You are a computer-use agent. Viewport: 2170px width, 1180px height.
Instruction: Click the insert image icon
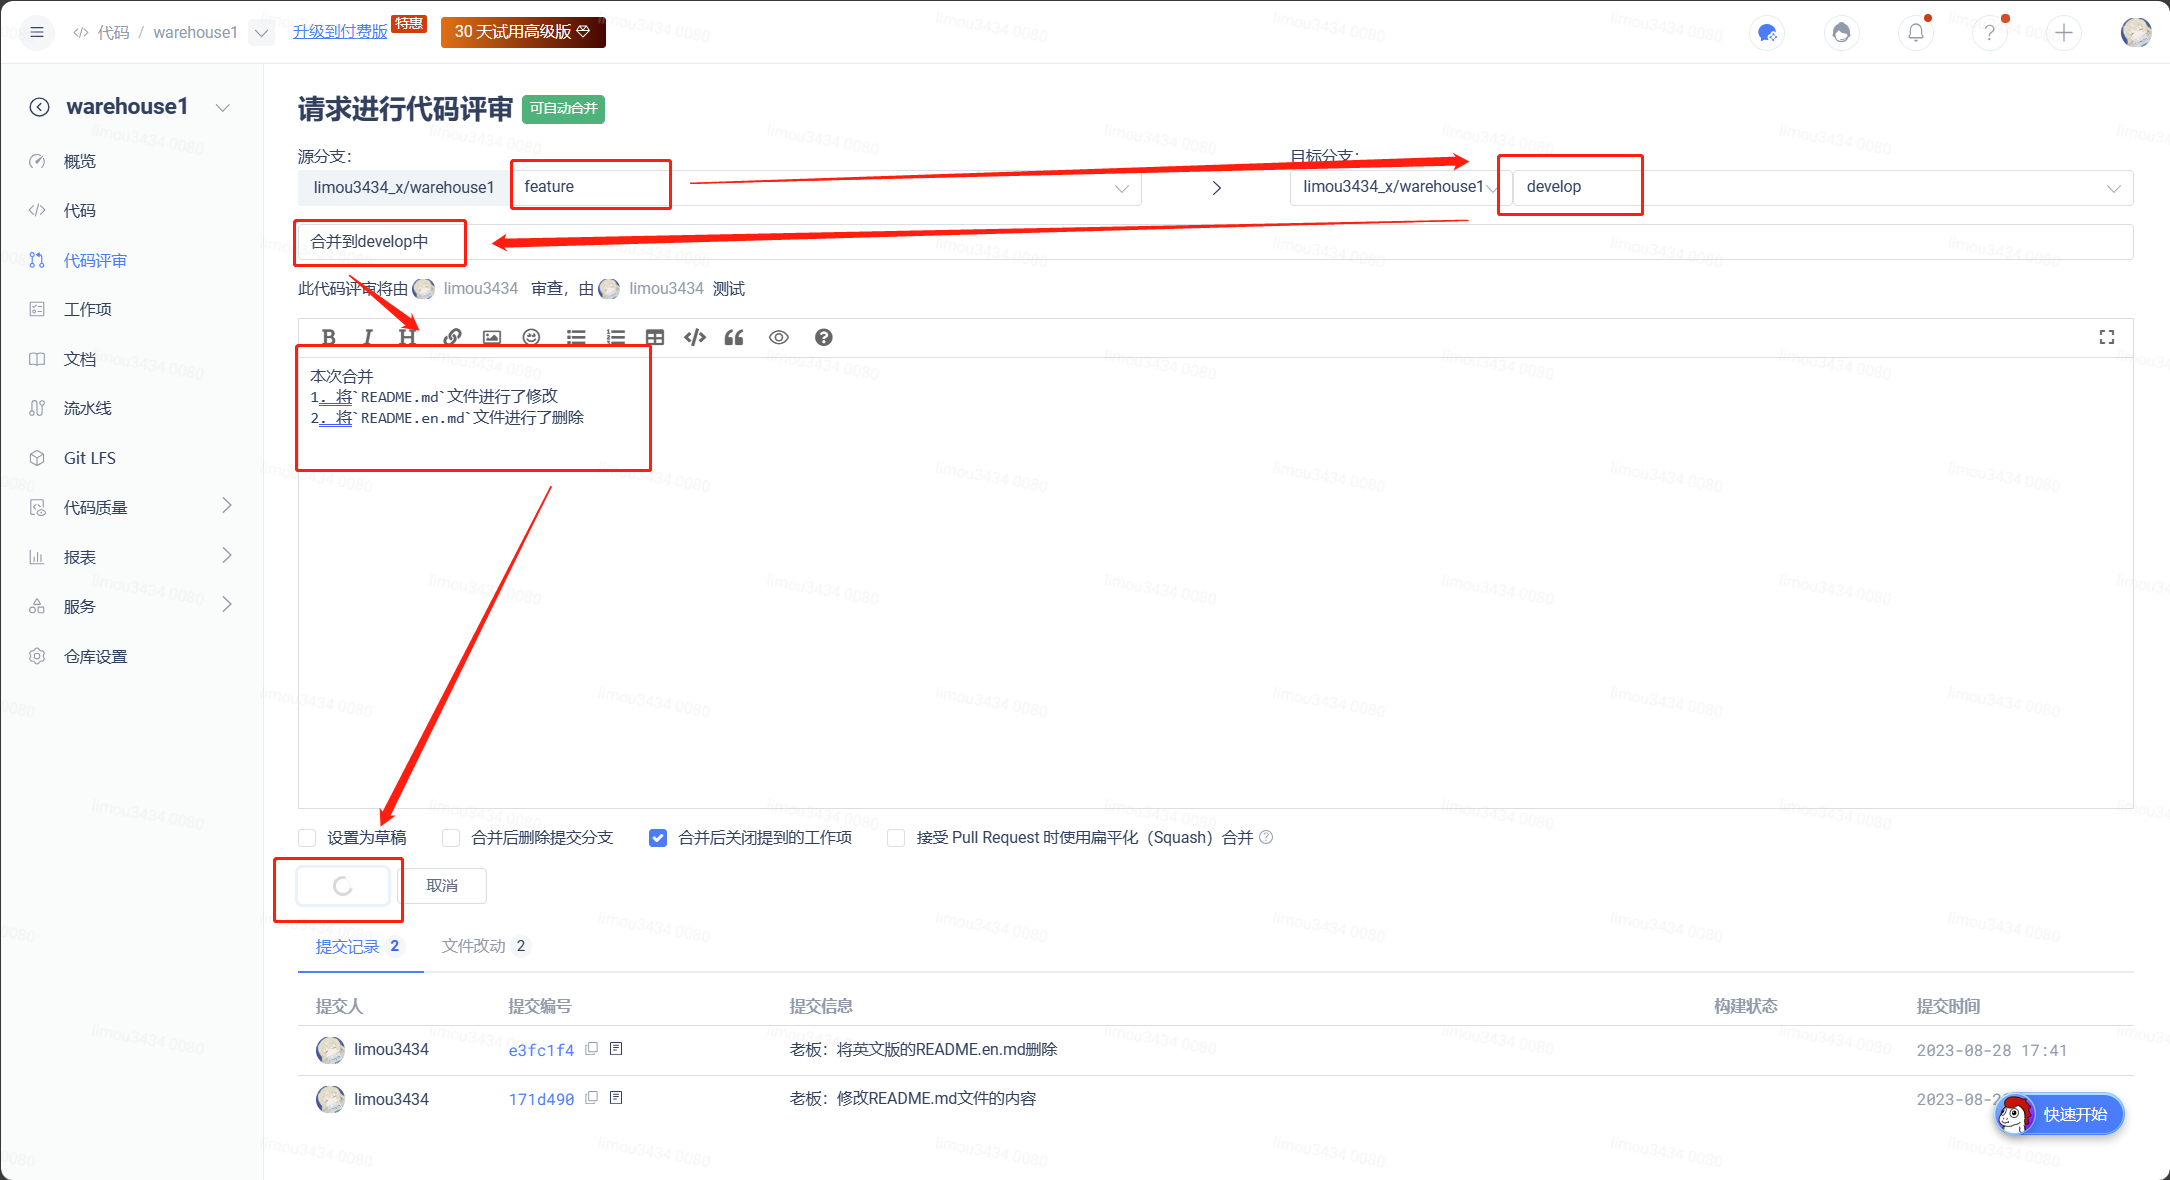491,337
